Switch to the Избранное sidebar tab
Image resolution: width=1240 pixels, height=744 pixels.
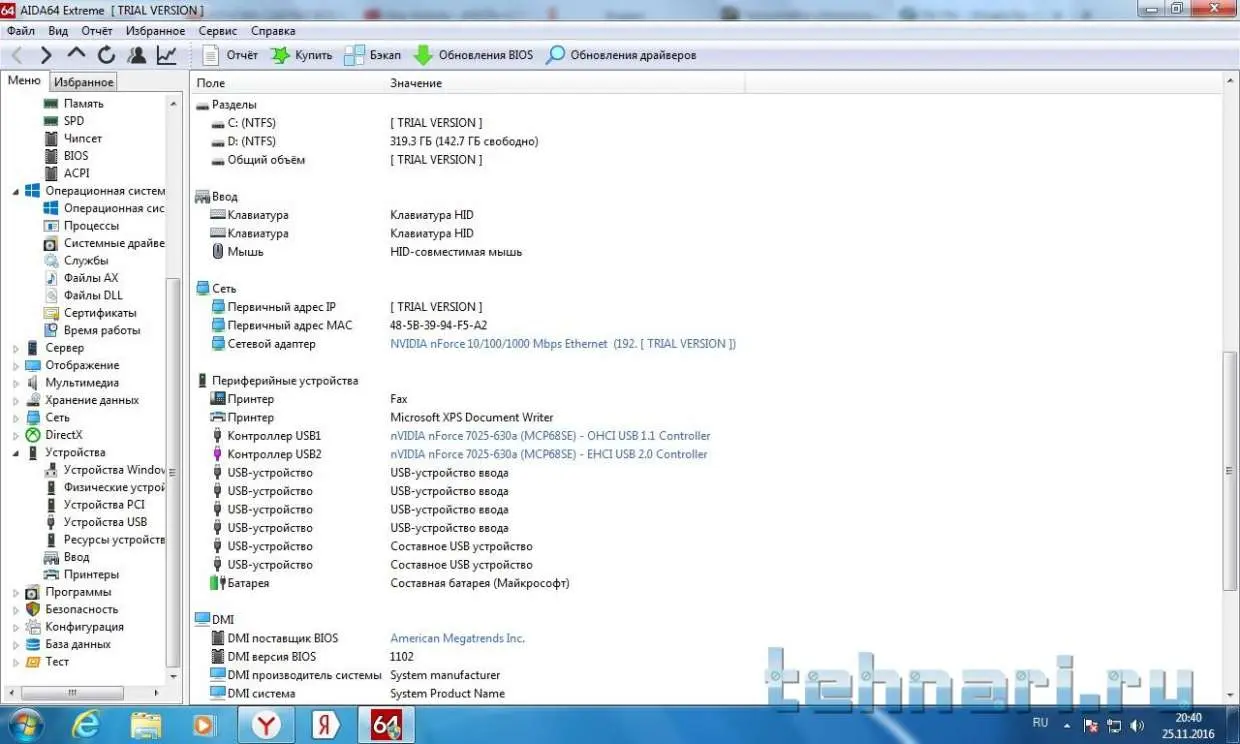84,82
